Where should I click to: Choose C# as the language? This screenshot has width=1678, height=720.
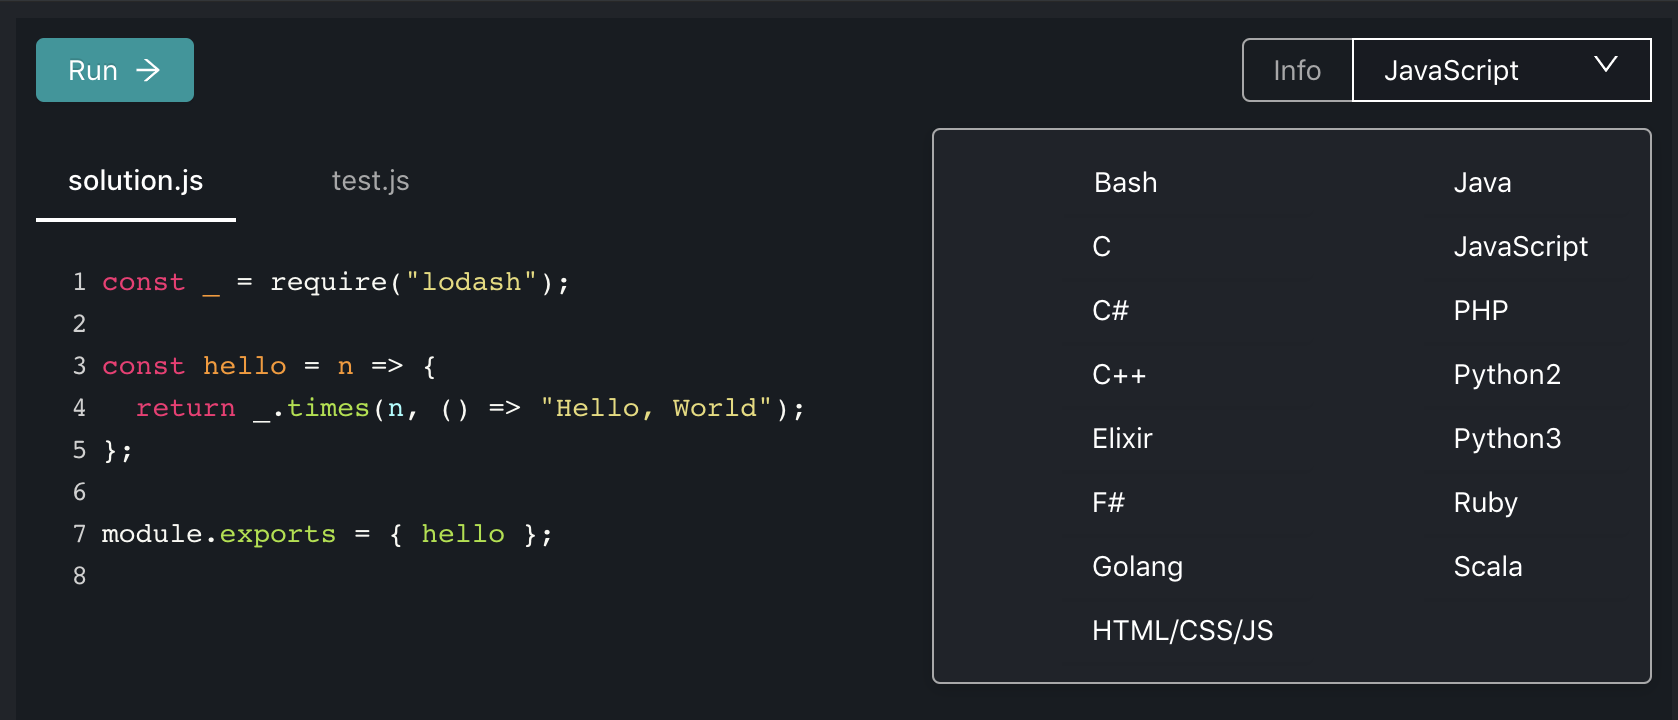point(1110,311)
